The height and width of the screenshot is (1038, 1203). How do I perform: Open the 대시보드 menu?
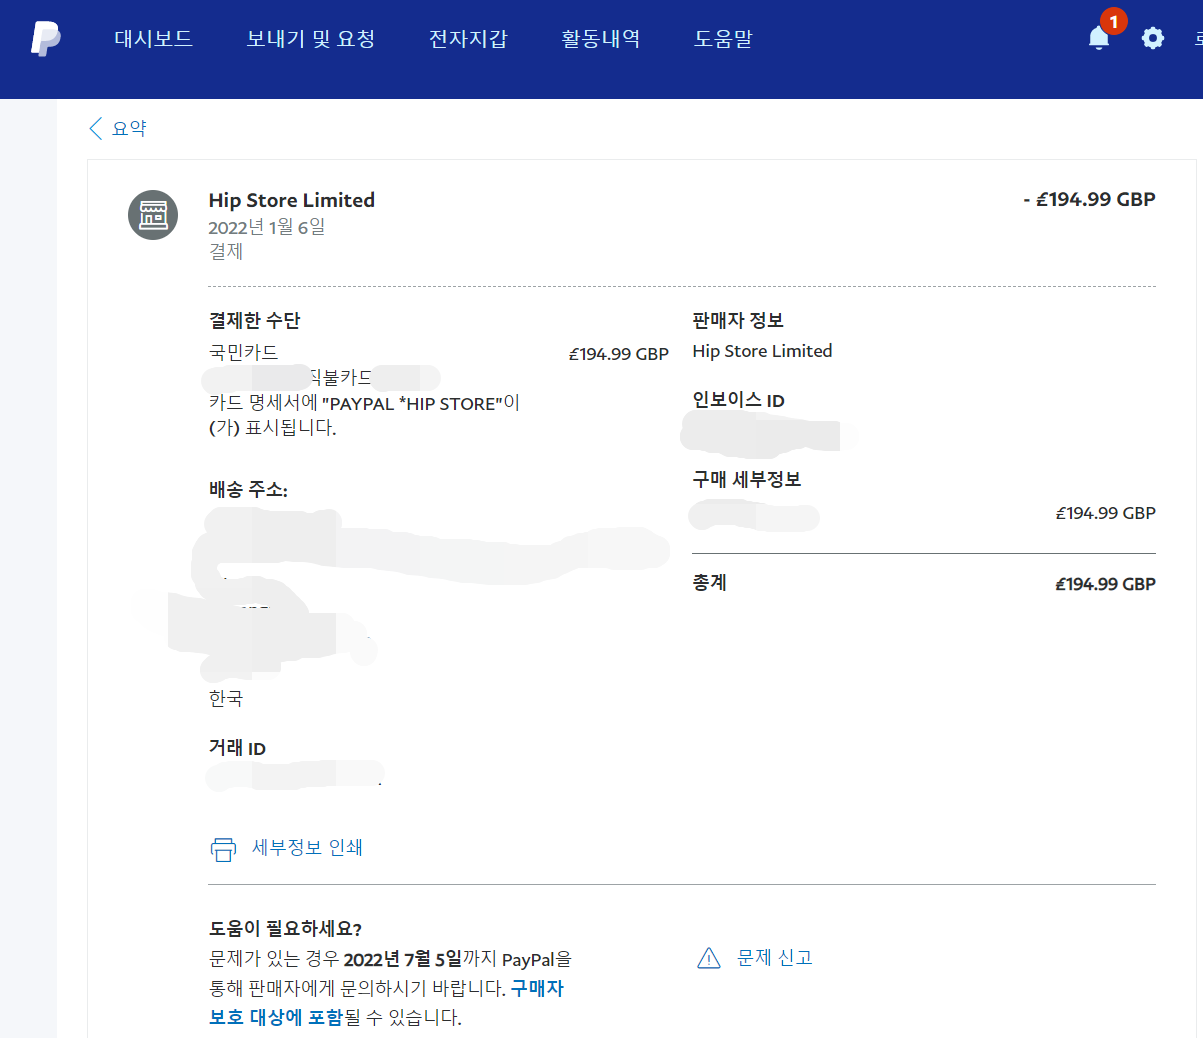click(x=153, y=39)
